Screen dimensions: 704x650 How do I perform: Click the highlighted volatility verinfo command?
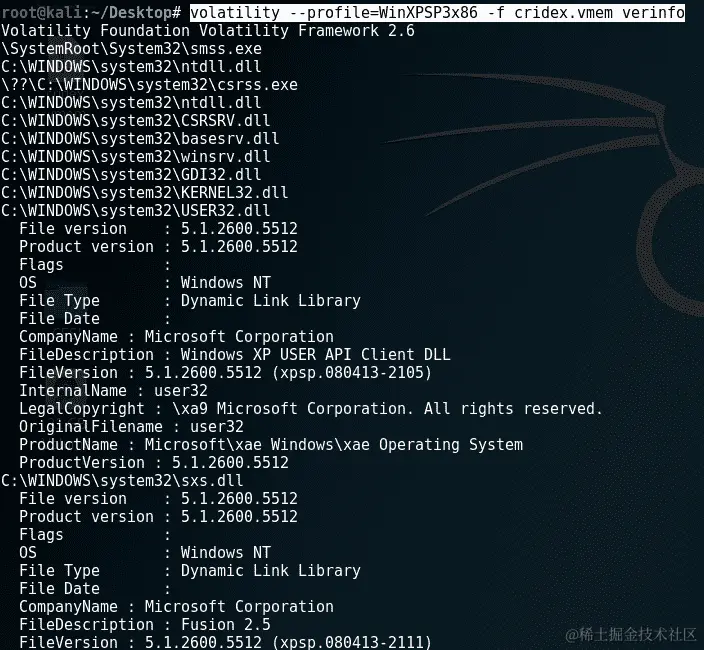pyautogui.click(x=437, y=12)
